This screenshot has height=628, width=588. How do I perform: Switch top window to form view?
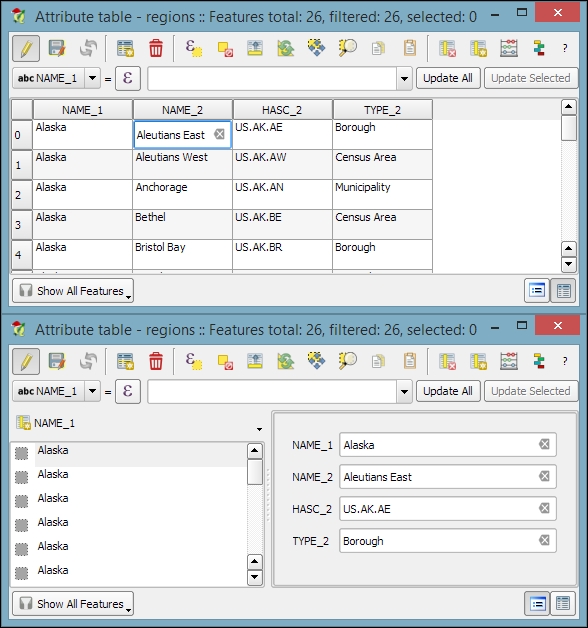[537, 290]
